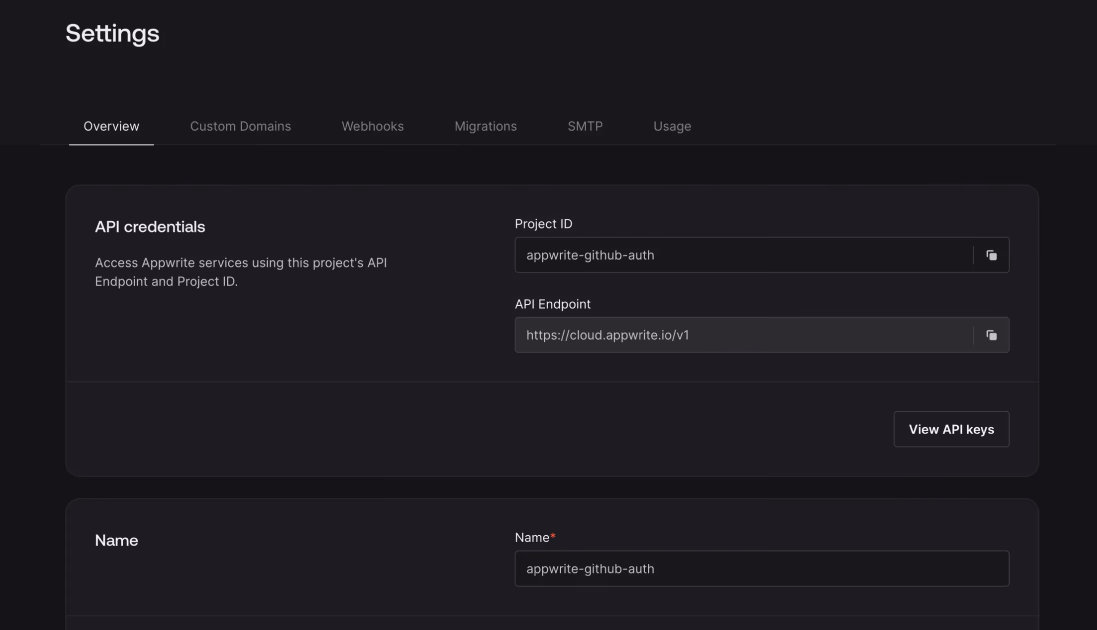Image resolution: width=1097 pixels, height=630 pixels.
Task: Click the Name section heading
Action: pos(116,540)
